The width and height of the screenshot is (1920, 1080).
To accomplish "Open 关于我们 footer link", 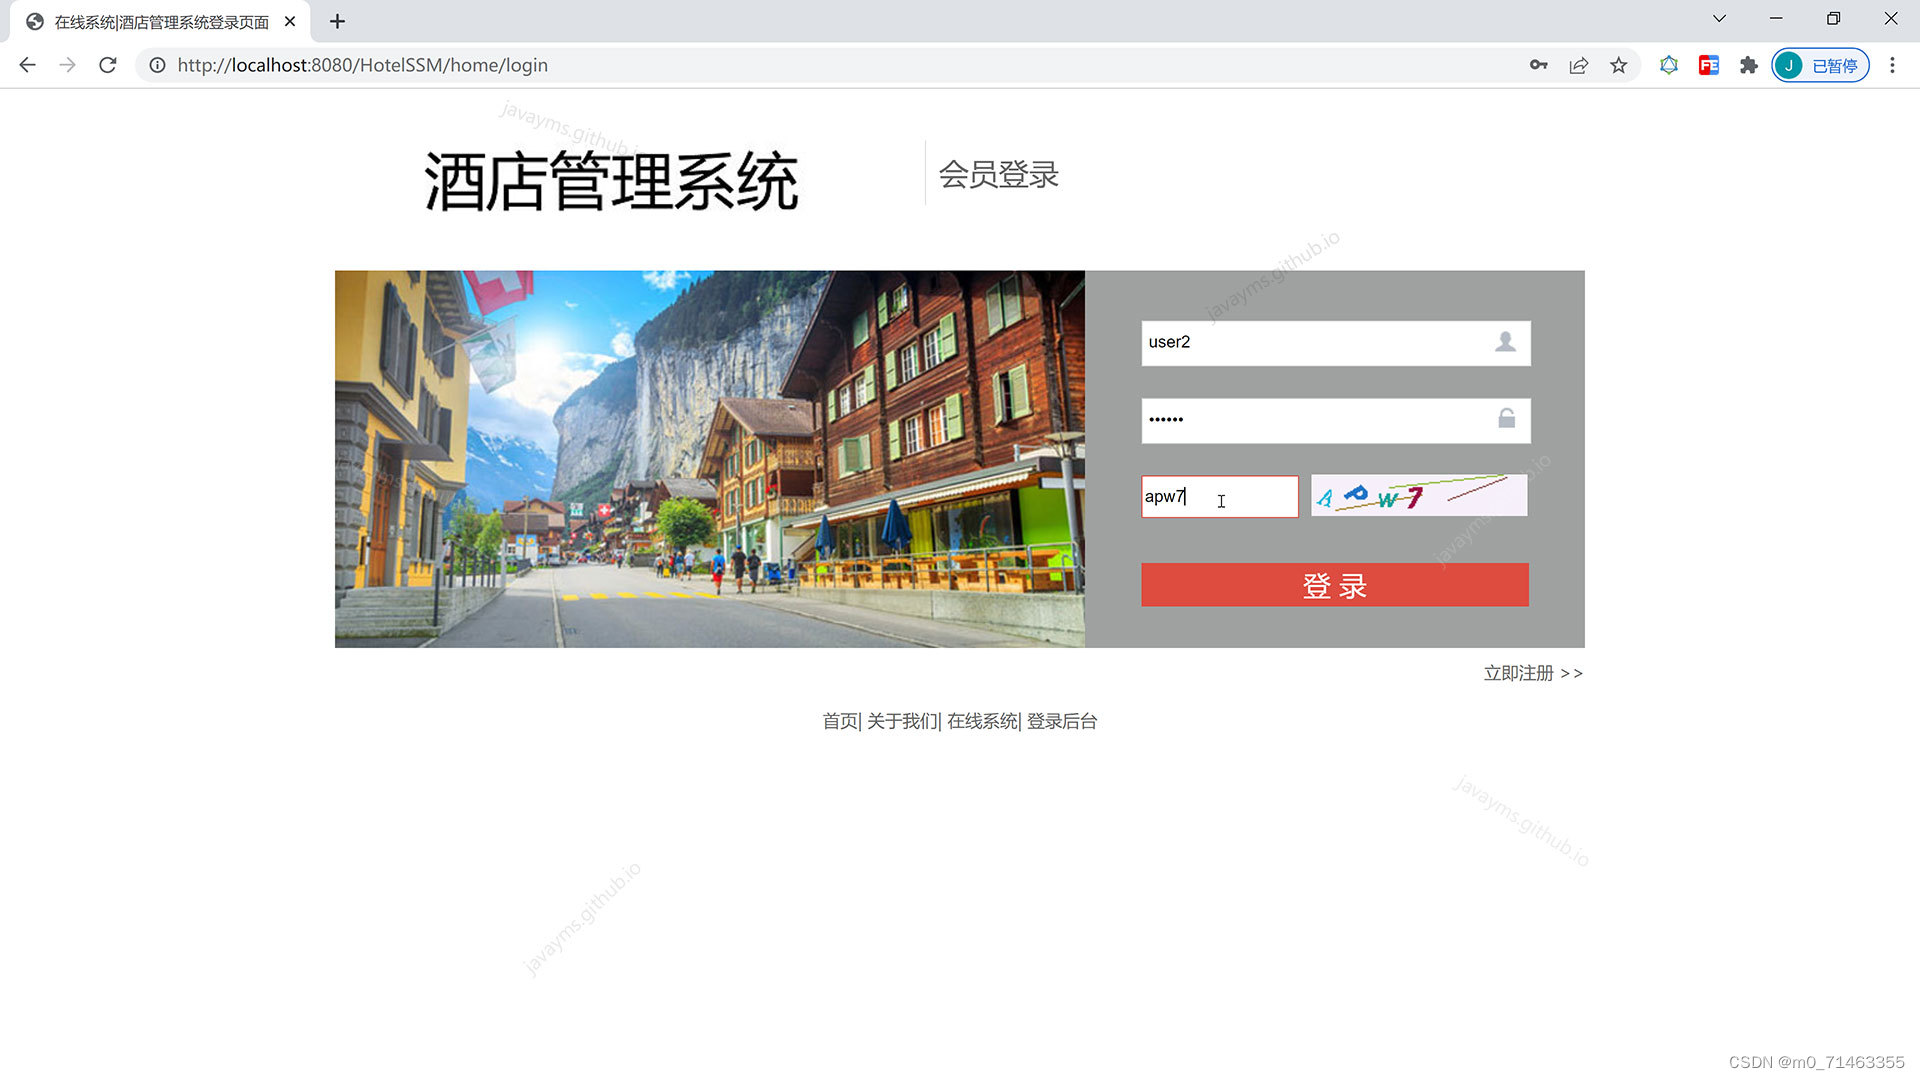I will 901,721.
